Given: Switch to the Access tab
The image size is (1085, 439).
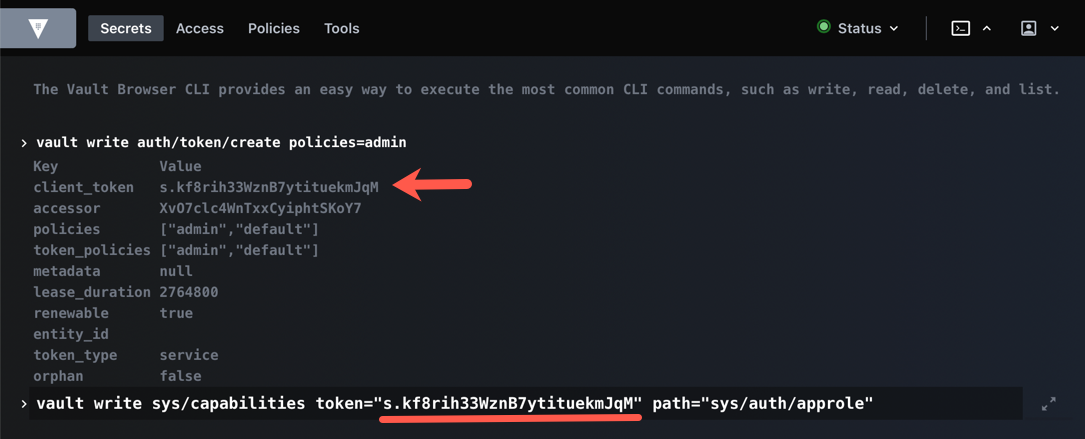Looking at the screenshot, I should click(x=200, y=28).
